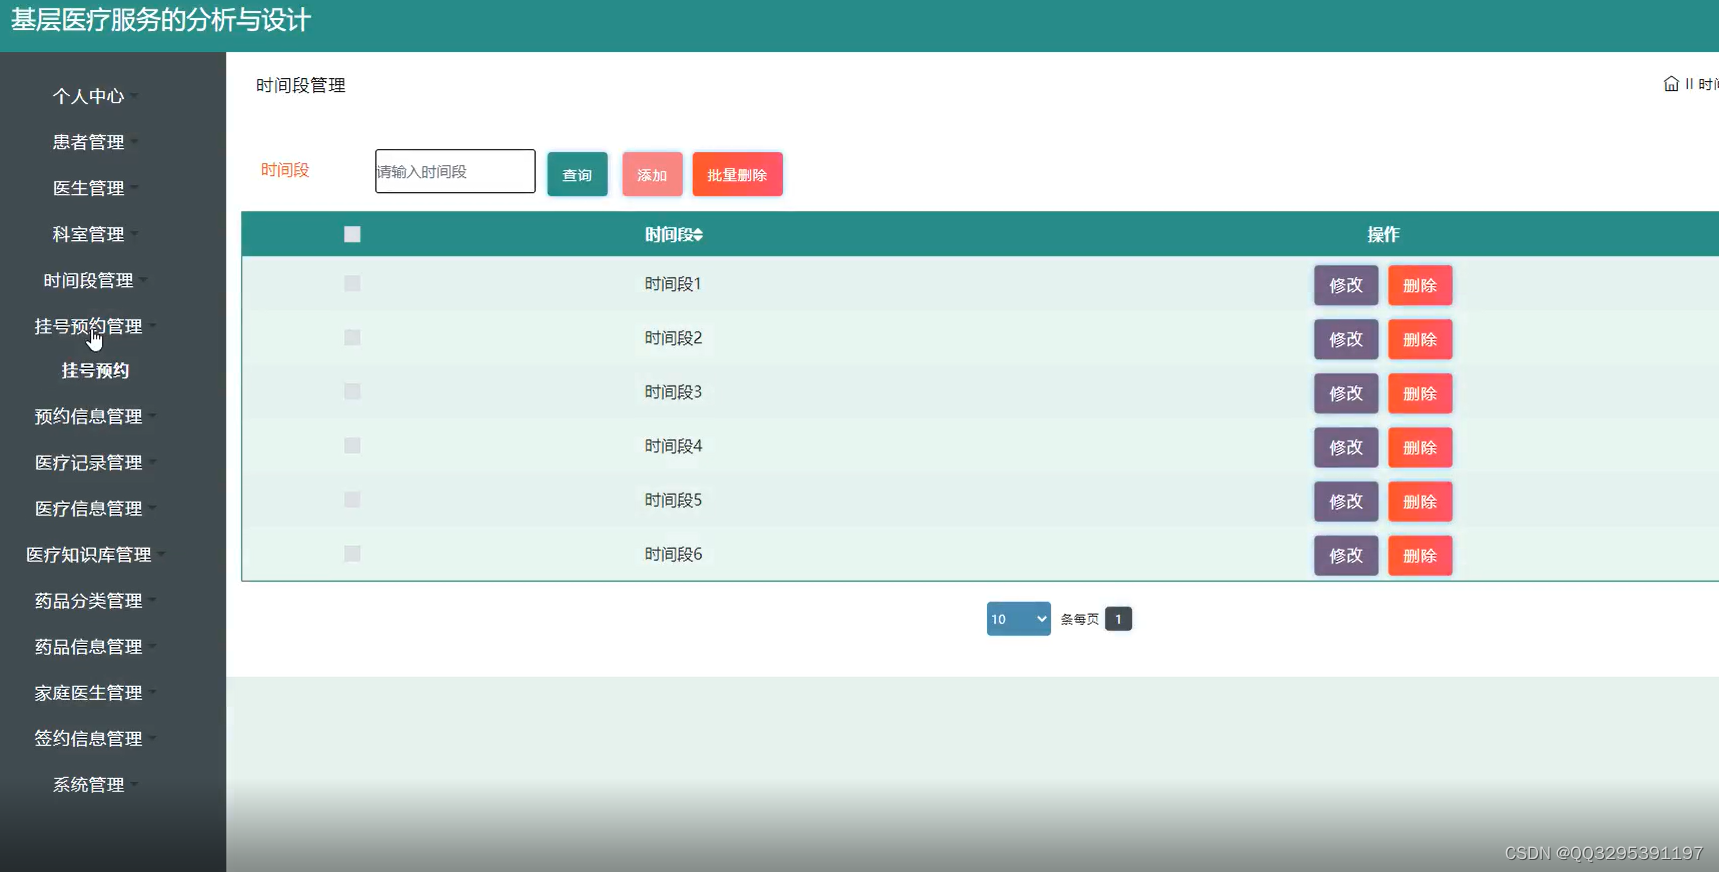Check the checkbox for 时间段1
The width and height of the screenshot is (1719, 872).
352,284
